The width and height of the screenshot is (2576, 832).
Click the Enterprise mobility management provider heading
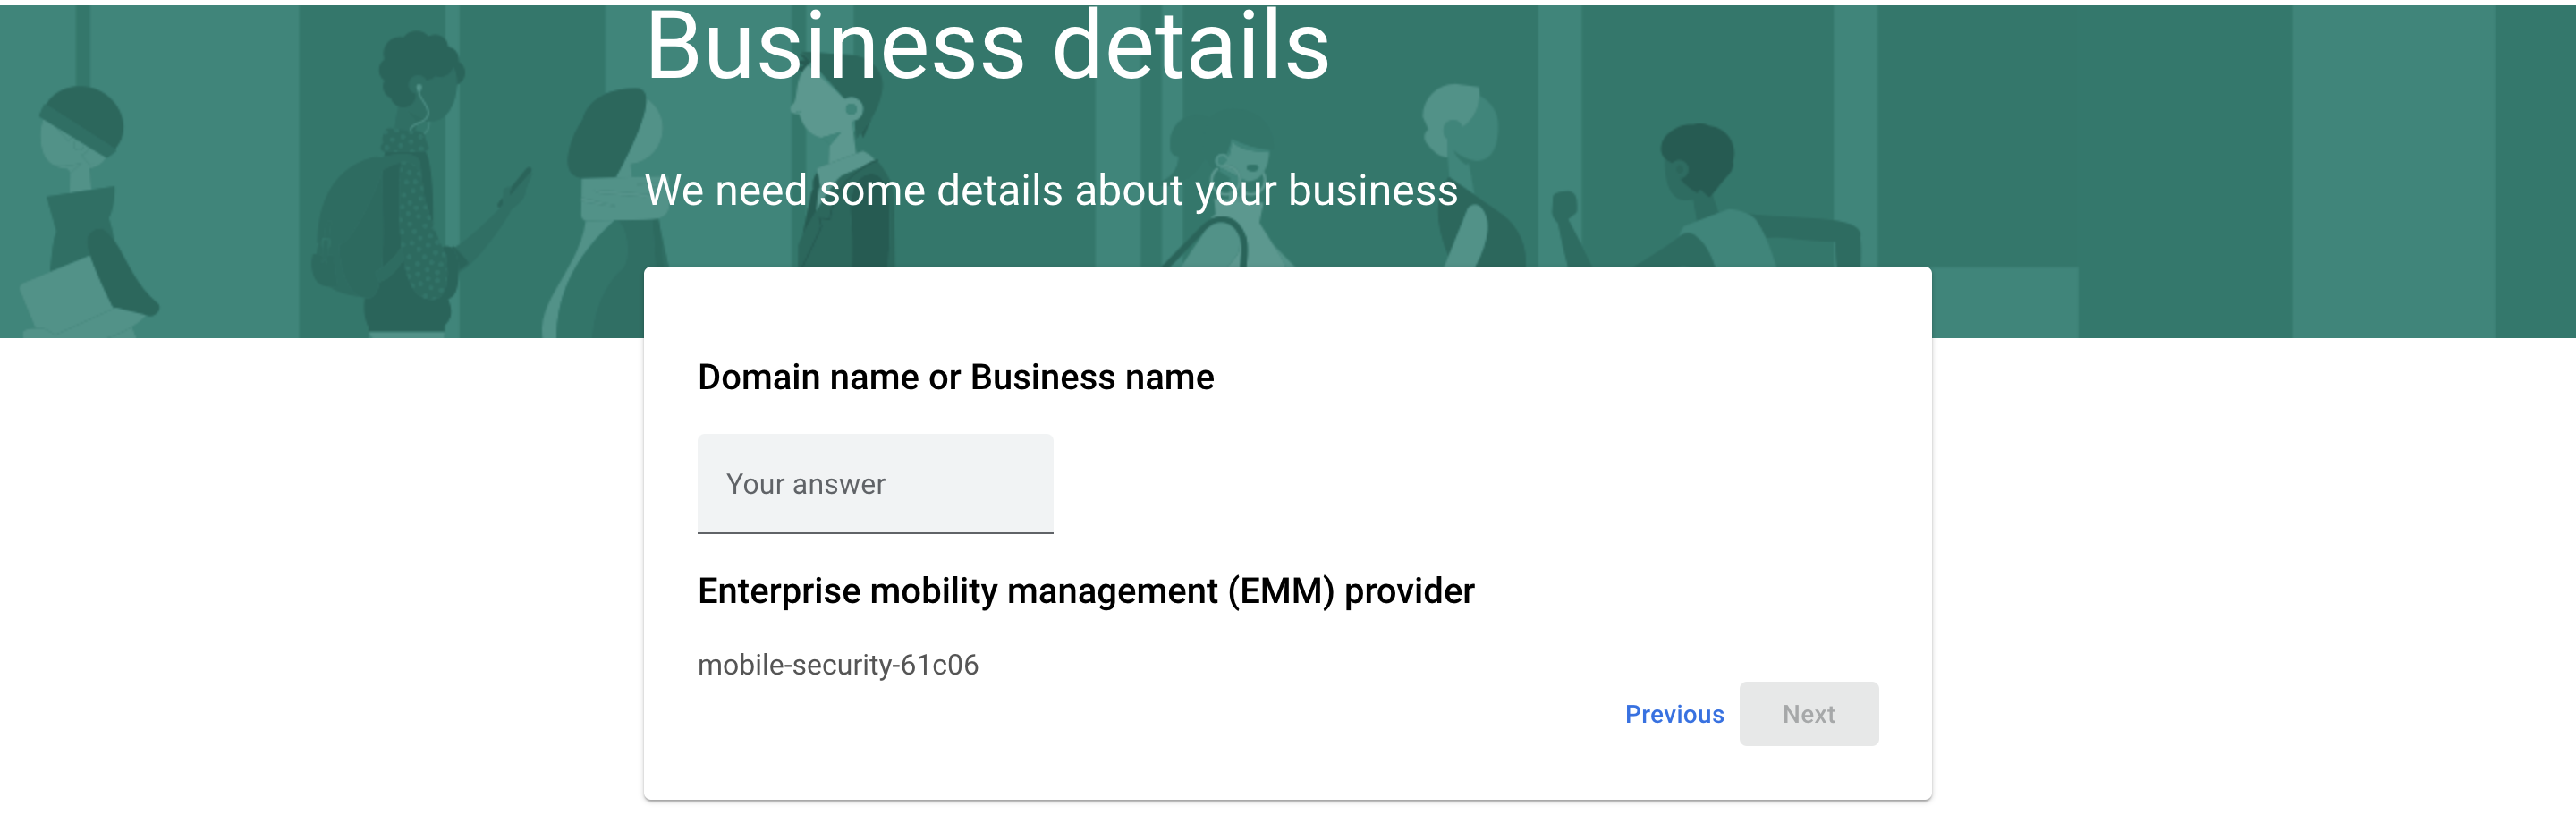pos(1085,591)
